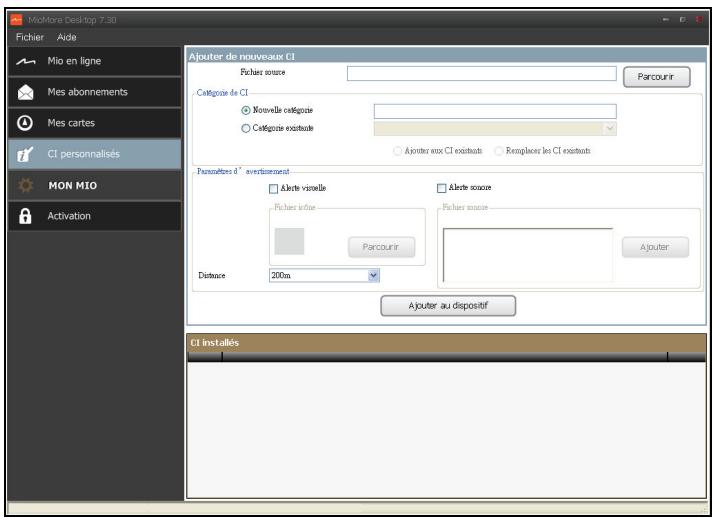The width and height of the screenshot is (714, 518).
Task: Choose Ajouter aux CI existants option
Action: [x=398, y=151]
